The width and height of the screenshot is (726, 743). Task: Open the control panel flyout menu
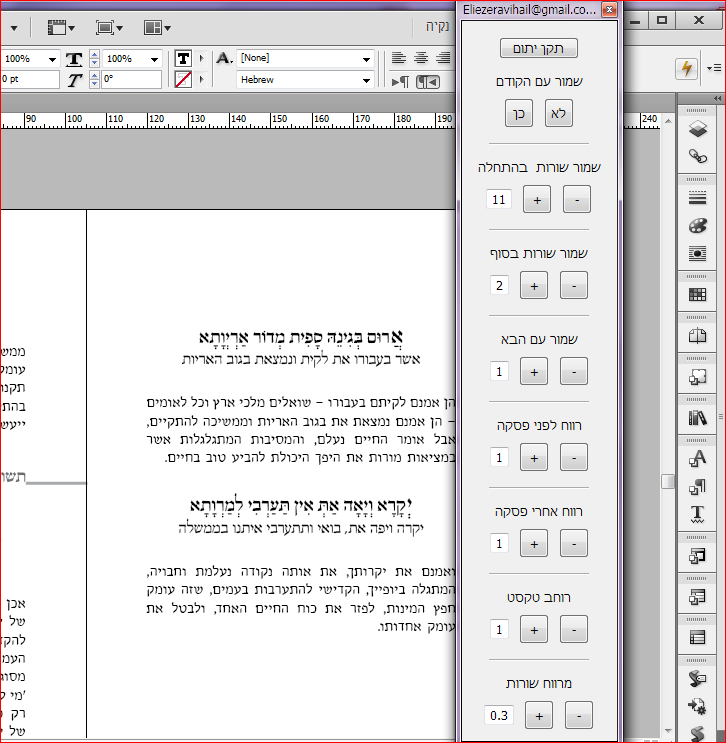point(714,68)
